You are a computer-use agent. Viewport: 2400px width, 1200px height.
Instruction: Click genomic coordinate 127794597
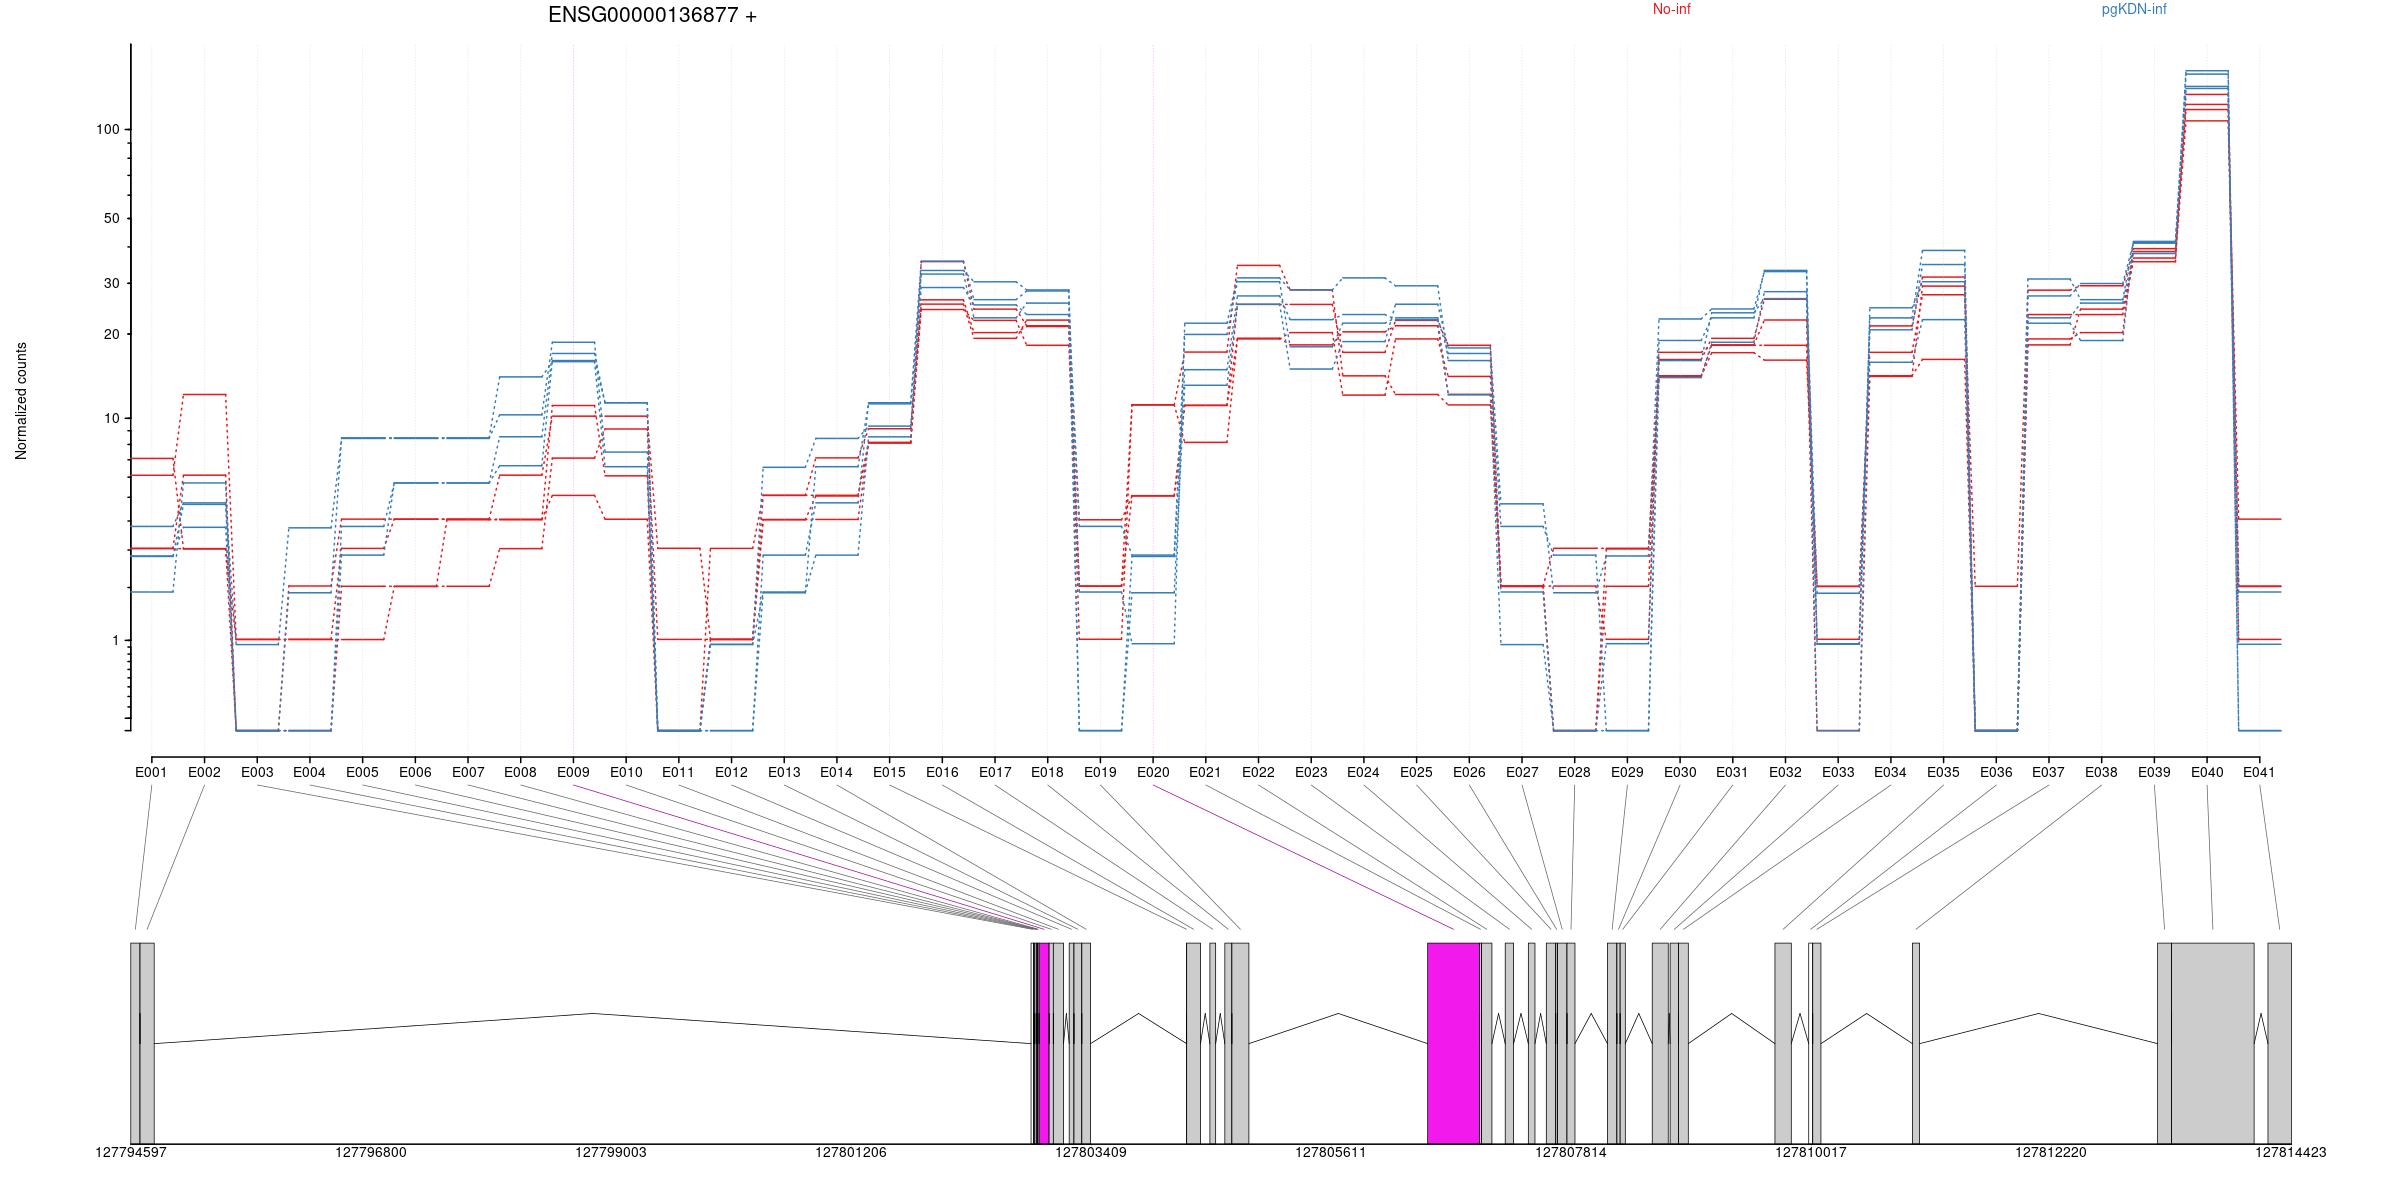pos(131,1153)
